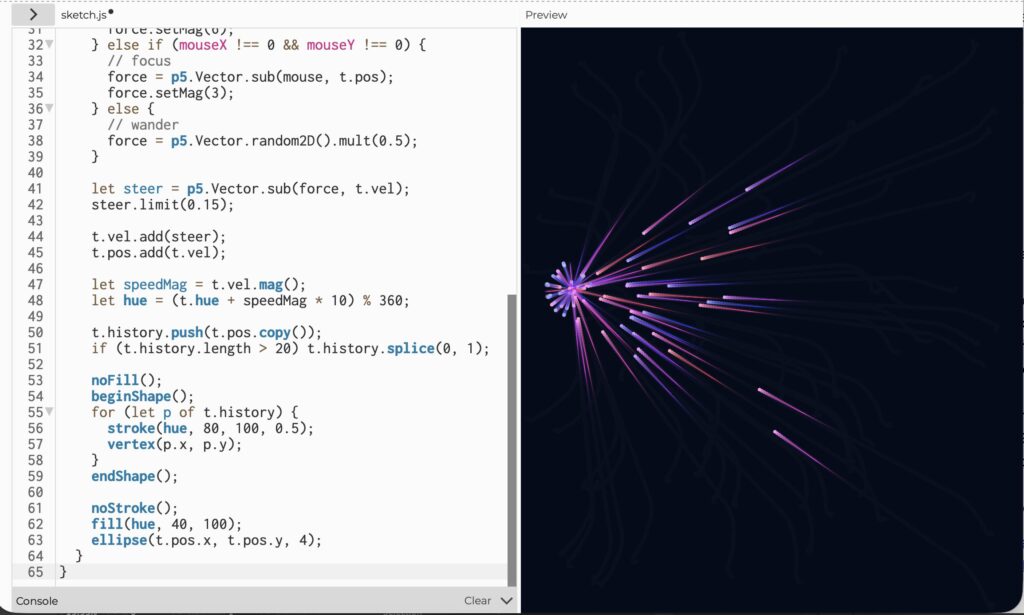The width and height of the screenshot is (1024, 615).
Task: Click the steer.limit(0.15) statement
Action: (x=162, y=205)
